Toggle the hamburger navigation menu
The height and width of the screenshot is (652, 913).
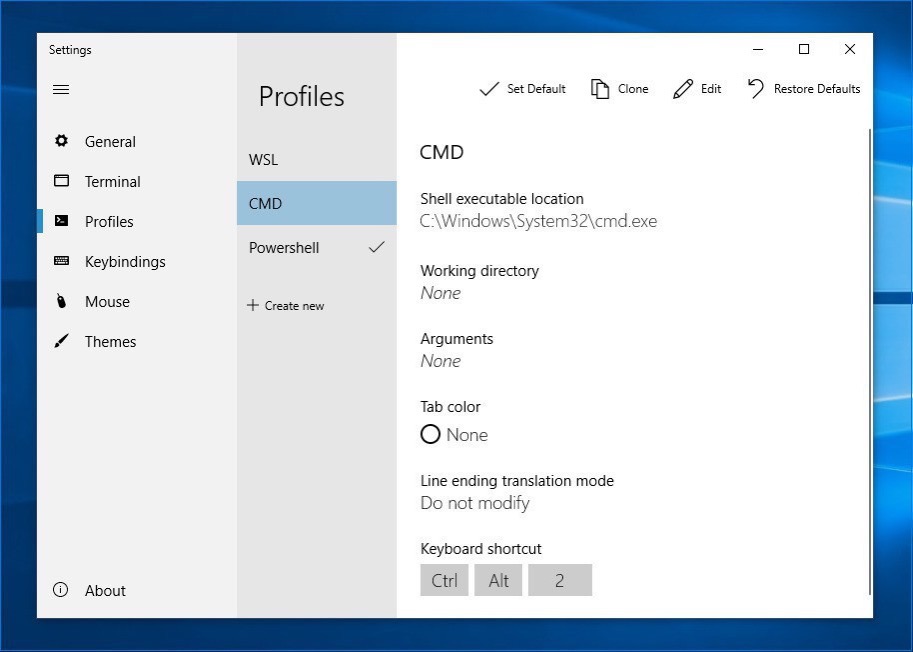(61, 89)
